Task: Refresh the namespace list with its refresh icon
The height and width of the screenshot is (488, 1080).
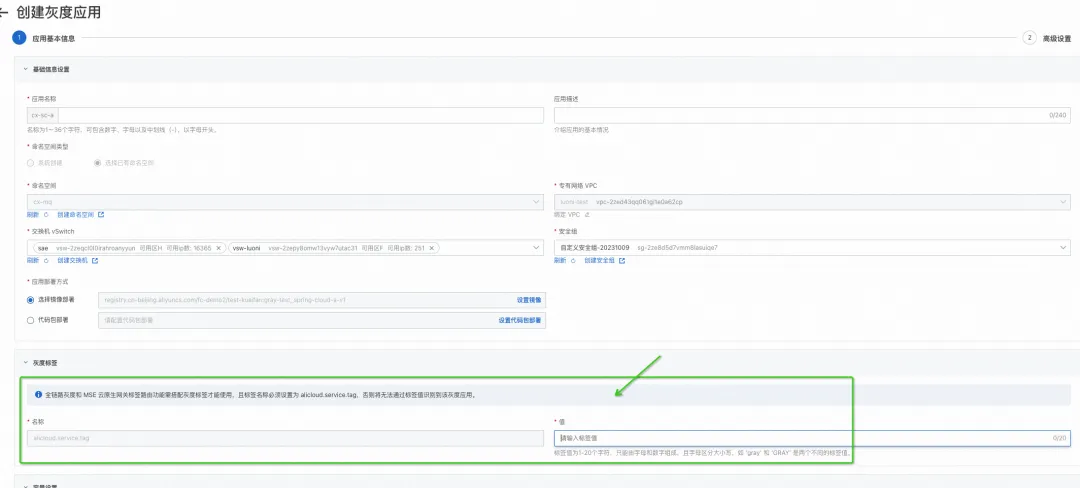Action: click(x=45, y=215)
